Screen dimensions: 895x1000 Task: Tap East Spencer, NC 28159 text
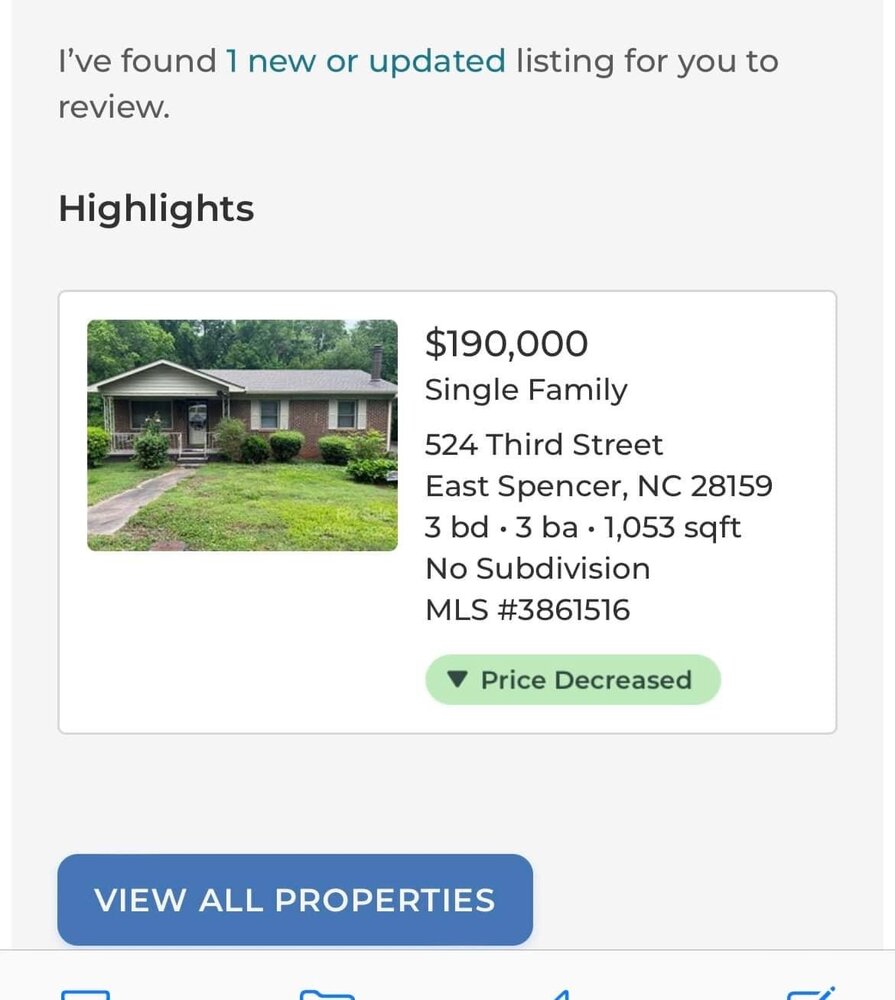(x=598, y=486)
